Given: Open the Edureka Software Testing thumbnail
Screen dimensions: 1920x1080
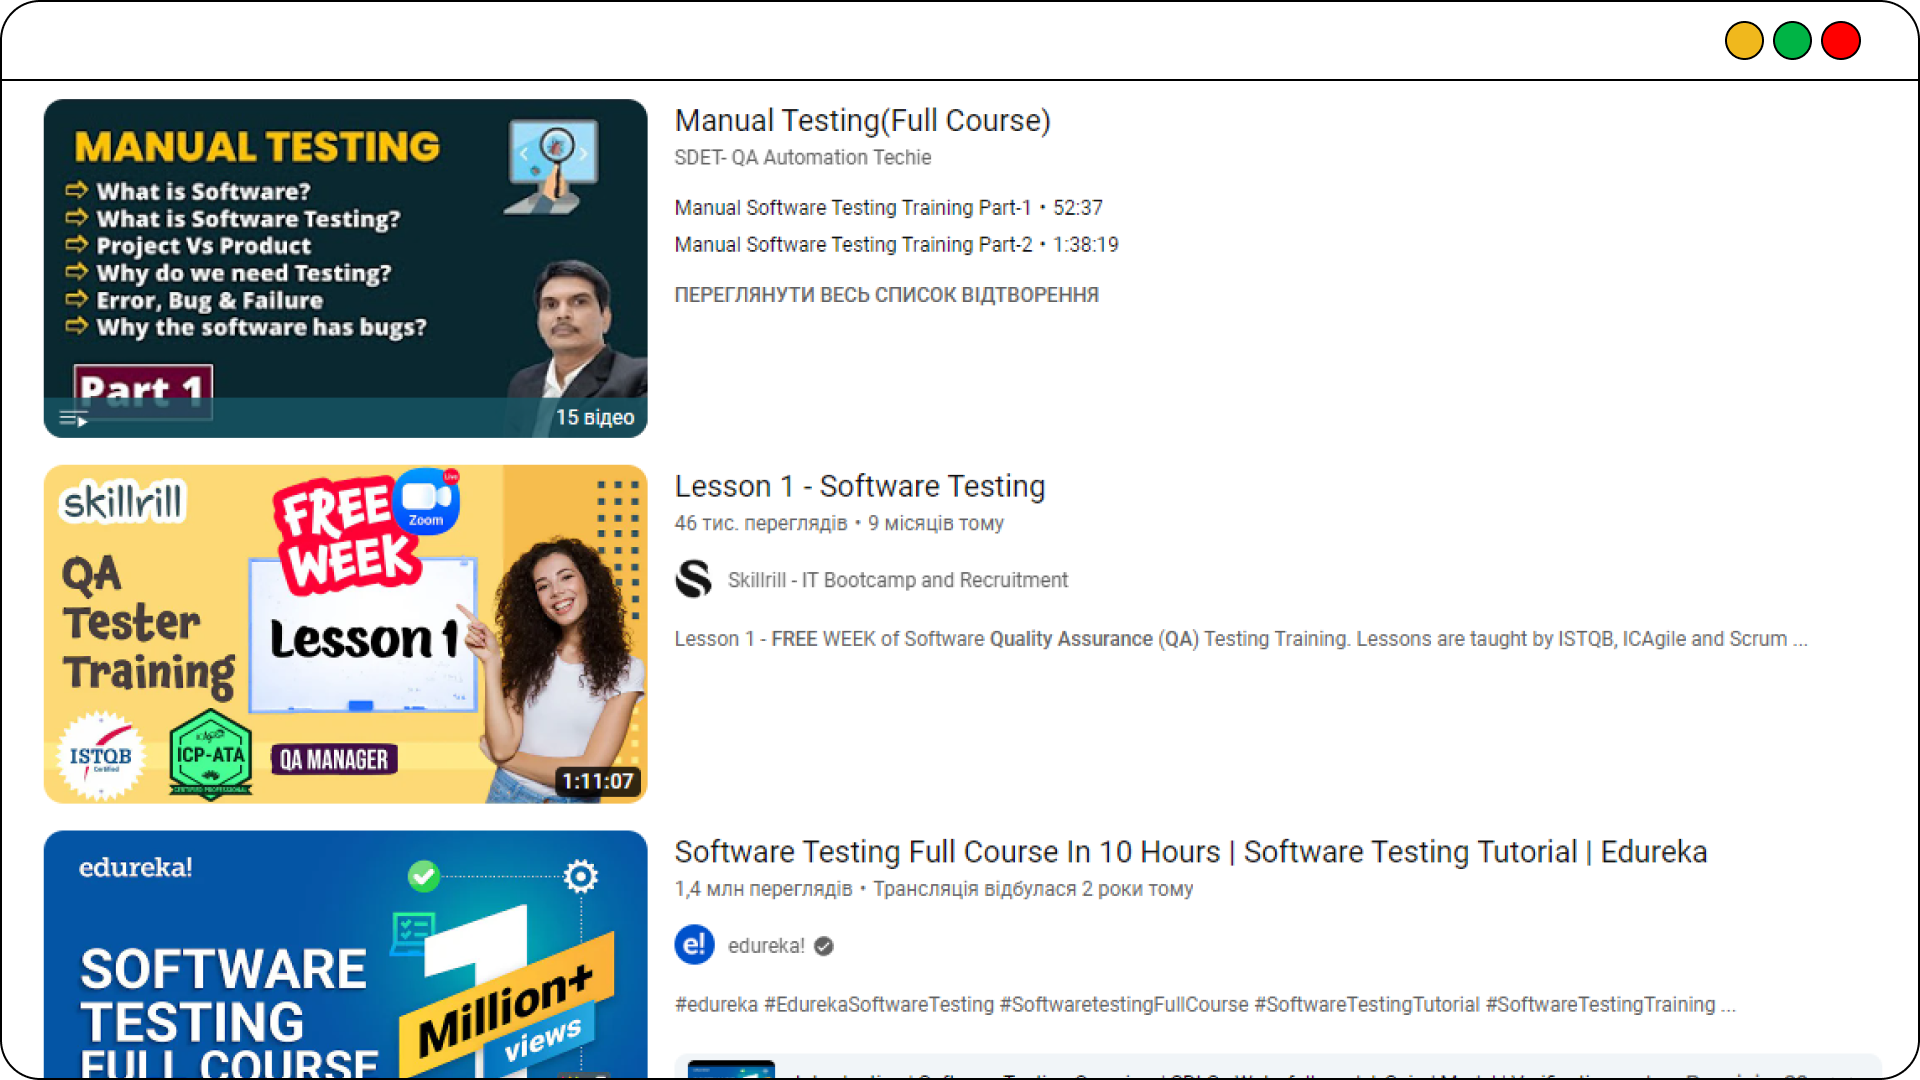Looking at the screenshot, I should 345,954.
